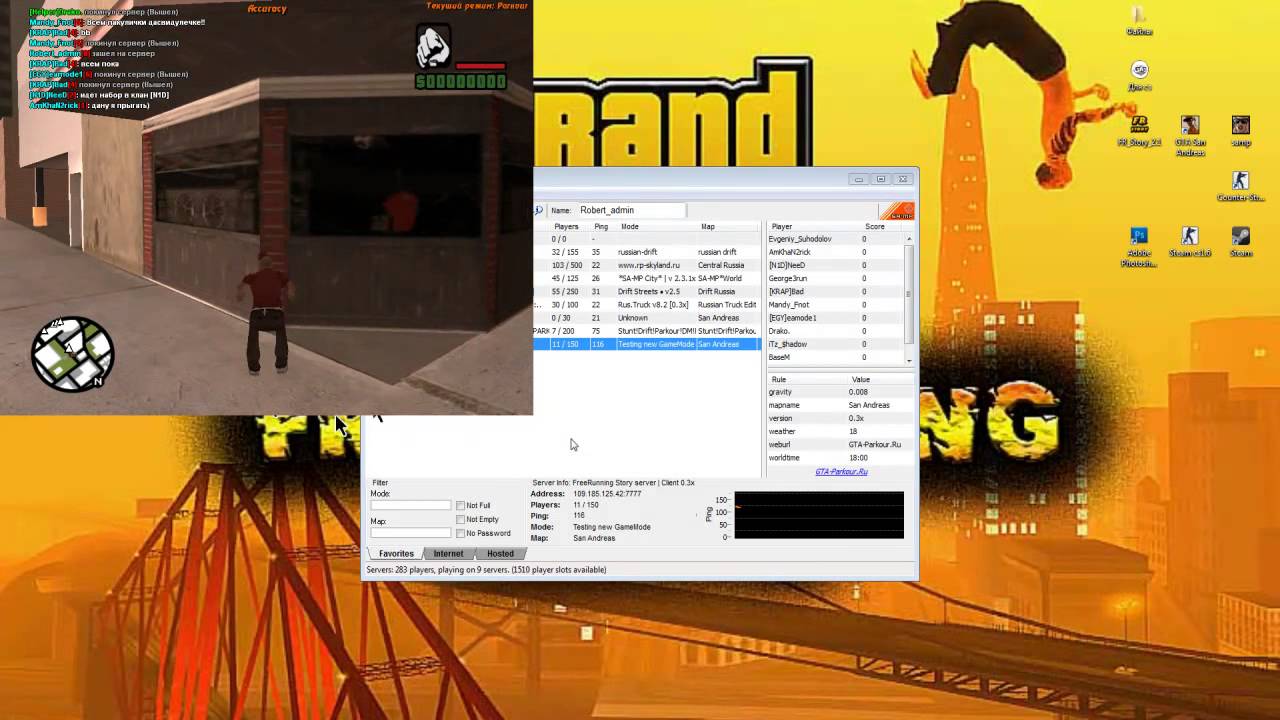Sort servers by Players column header
The image size is (1280, 720).
pos(566,227)
